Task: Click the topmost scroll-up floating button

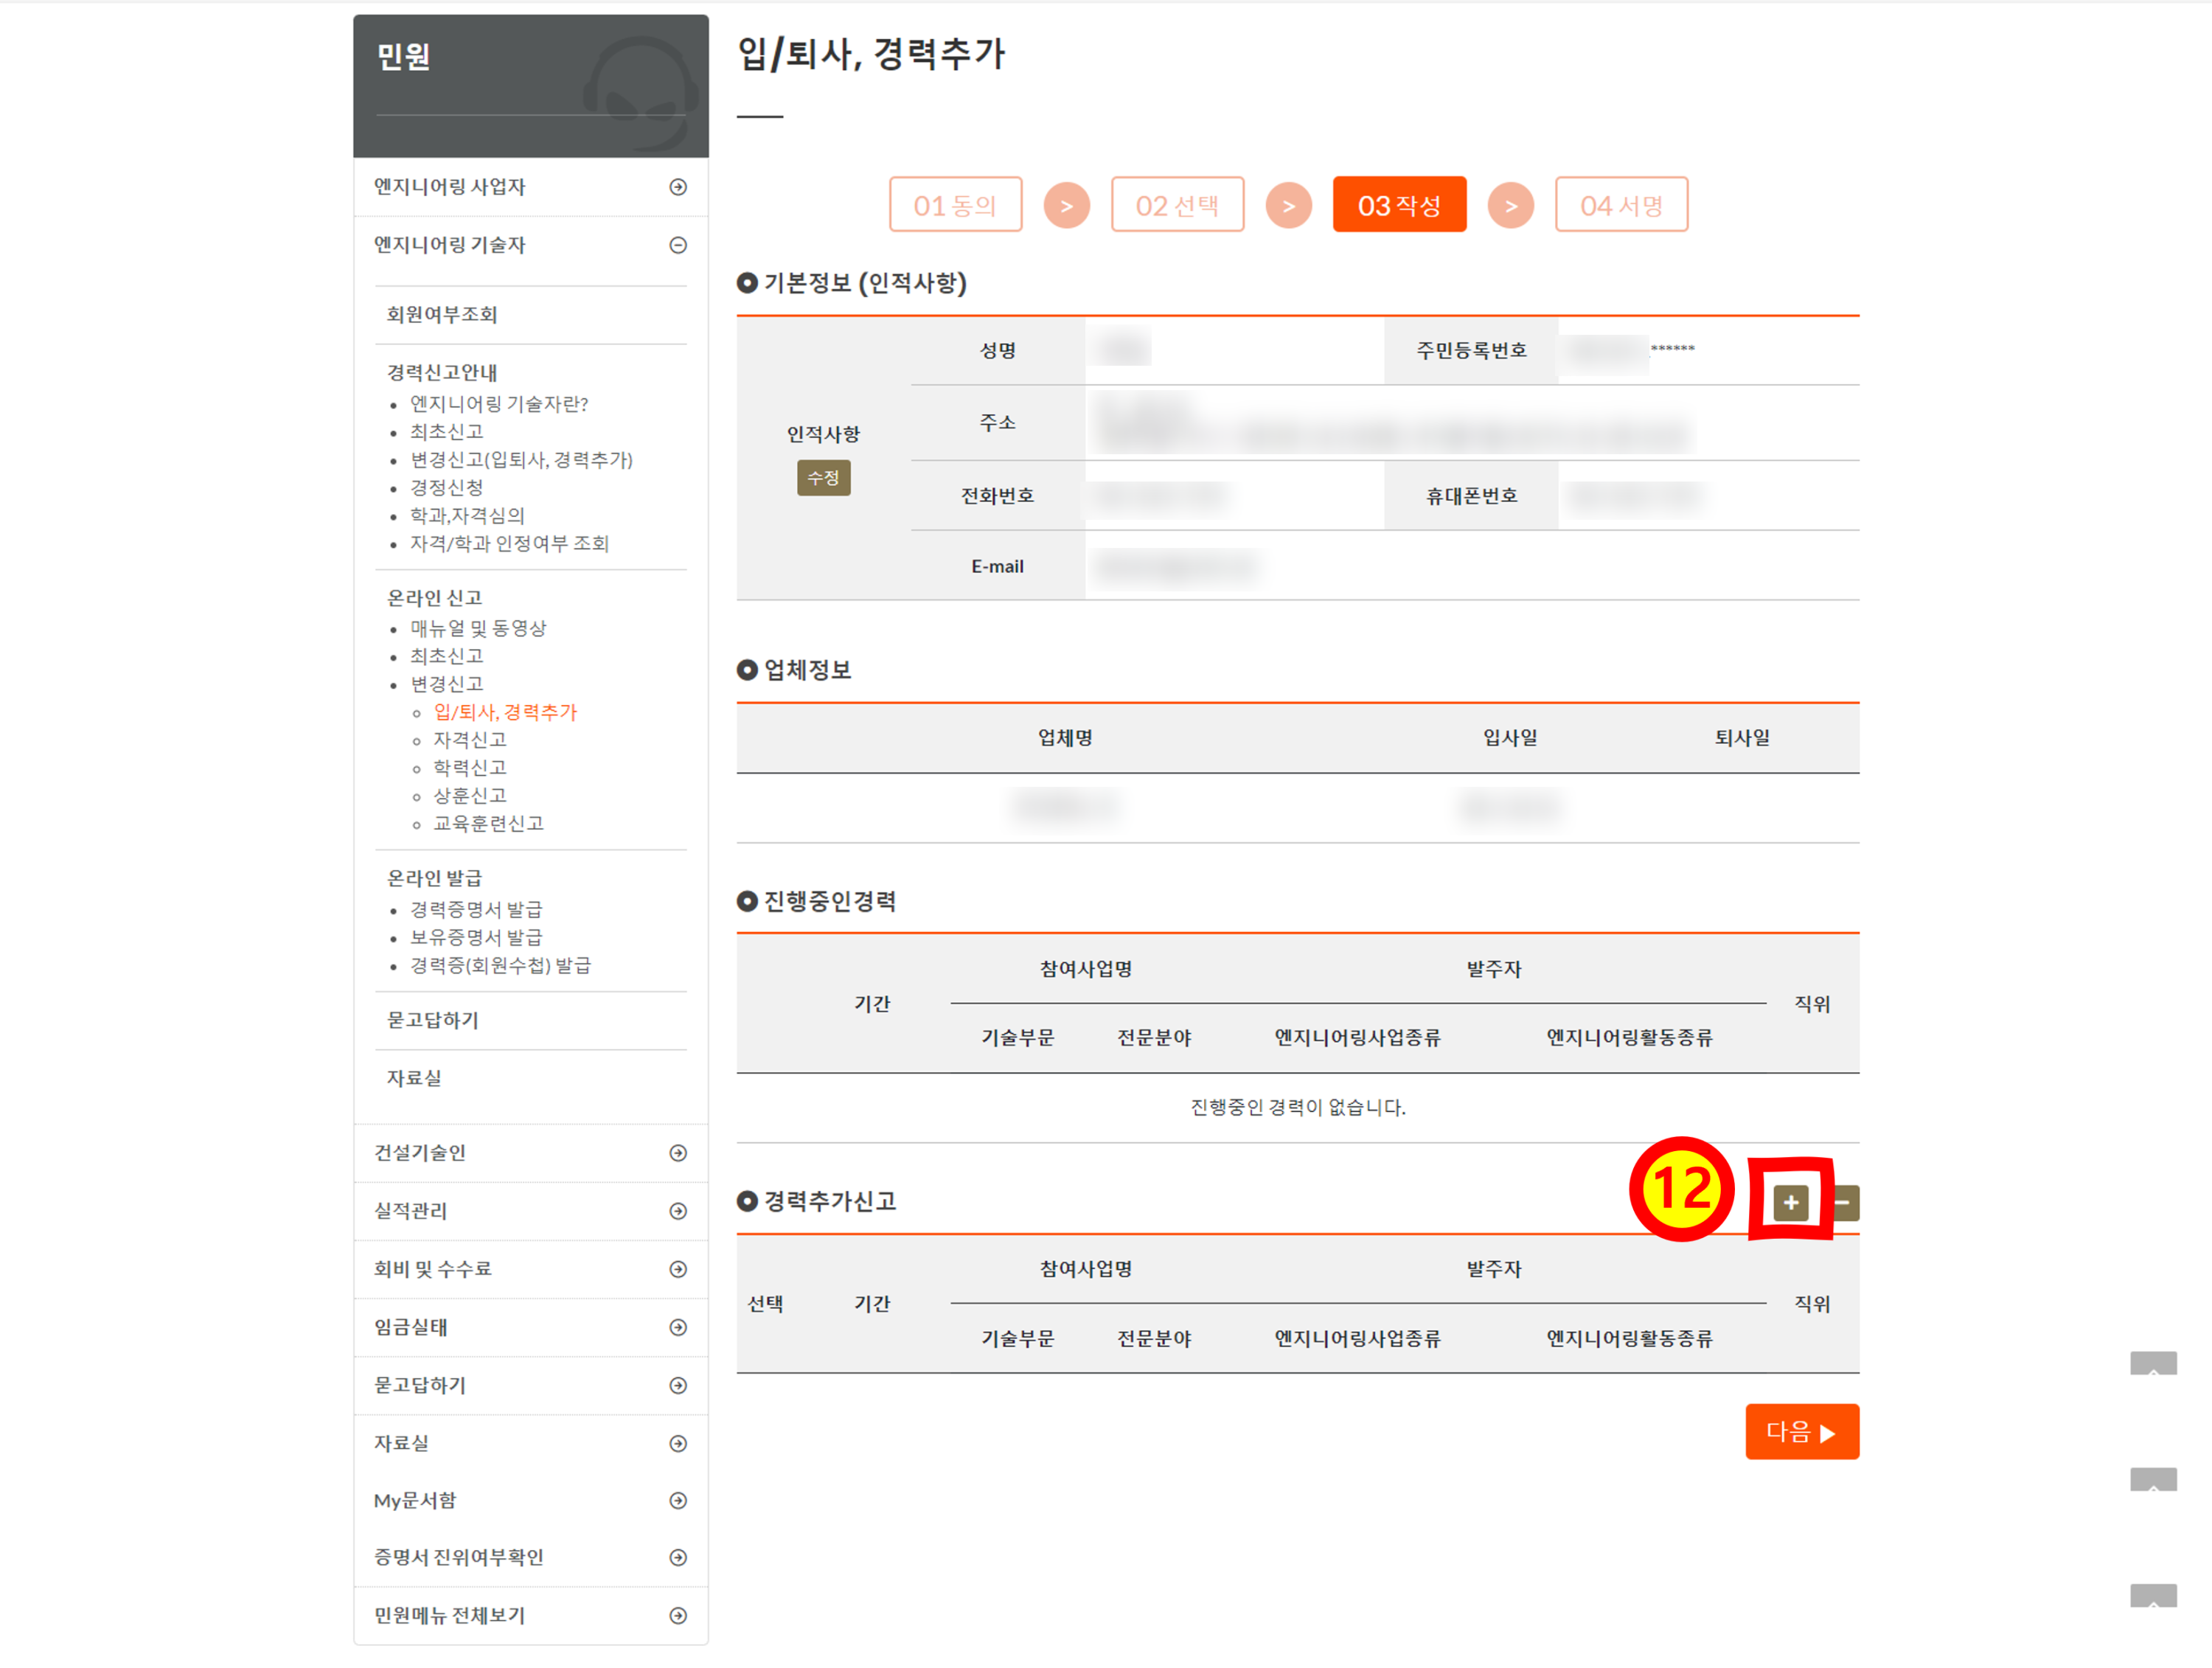Action: (x=2152, y=1364)
